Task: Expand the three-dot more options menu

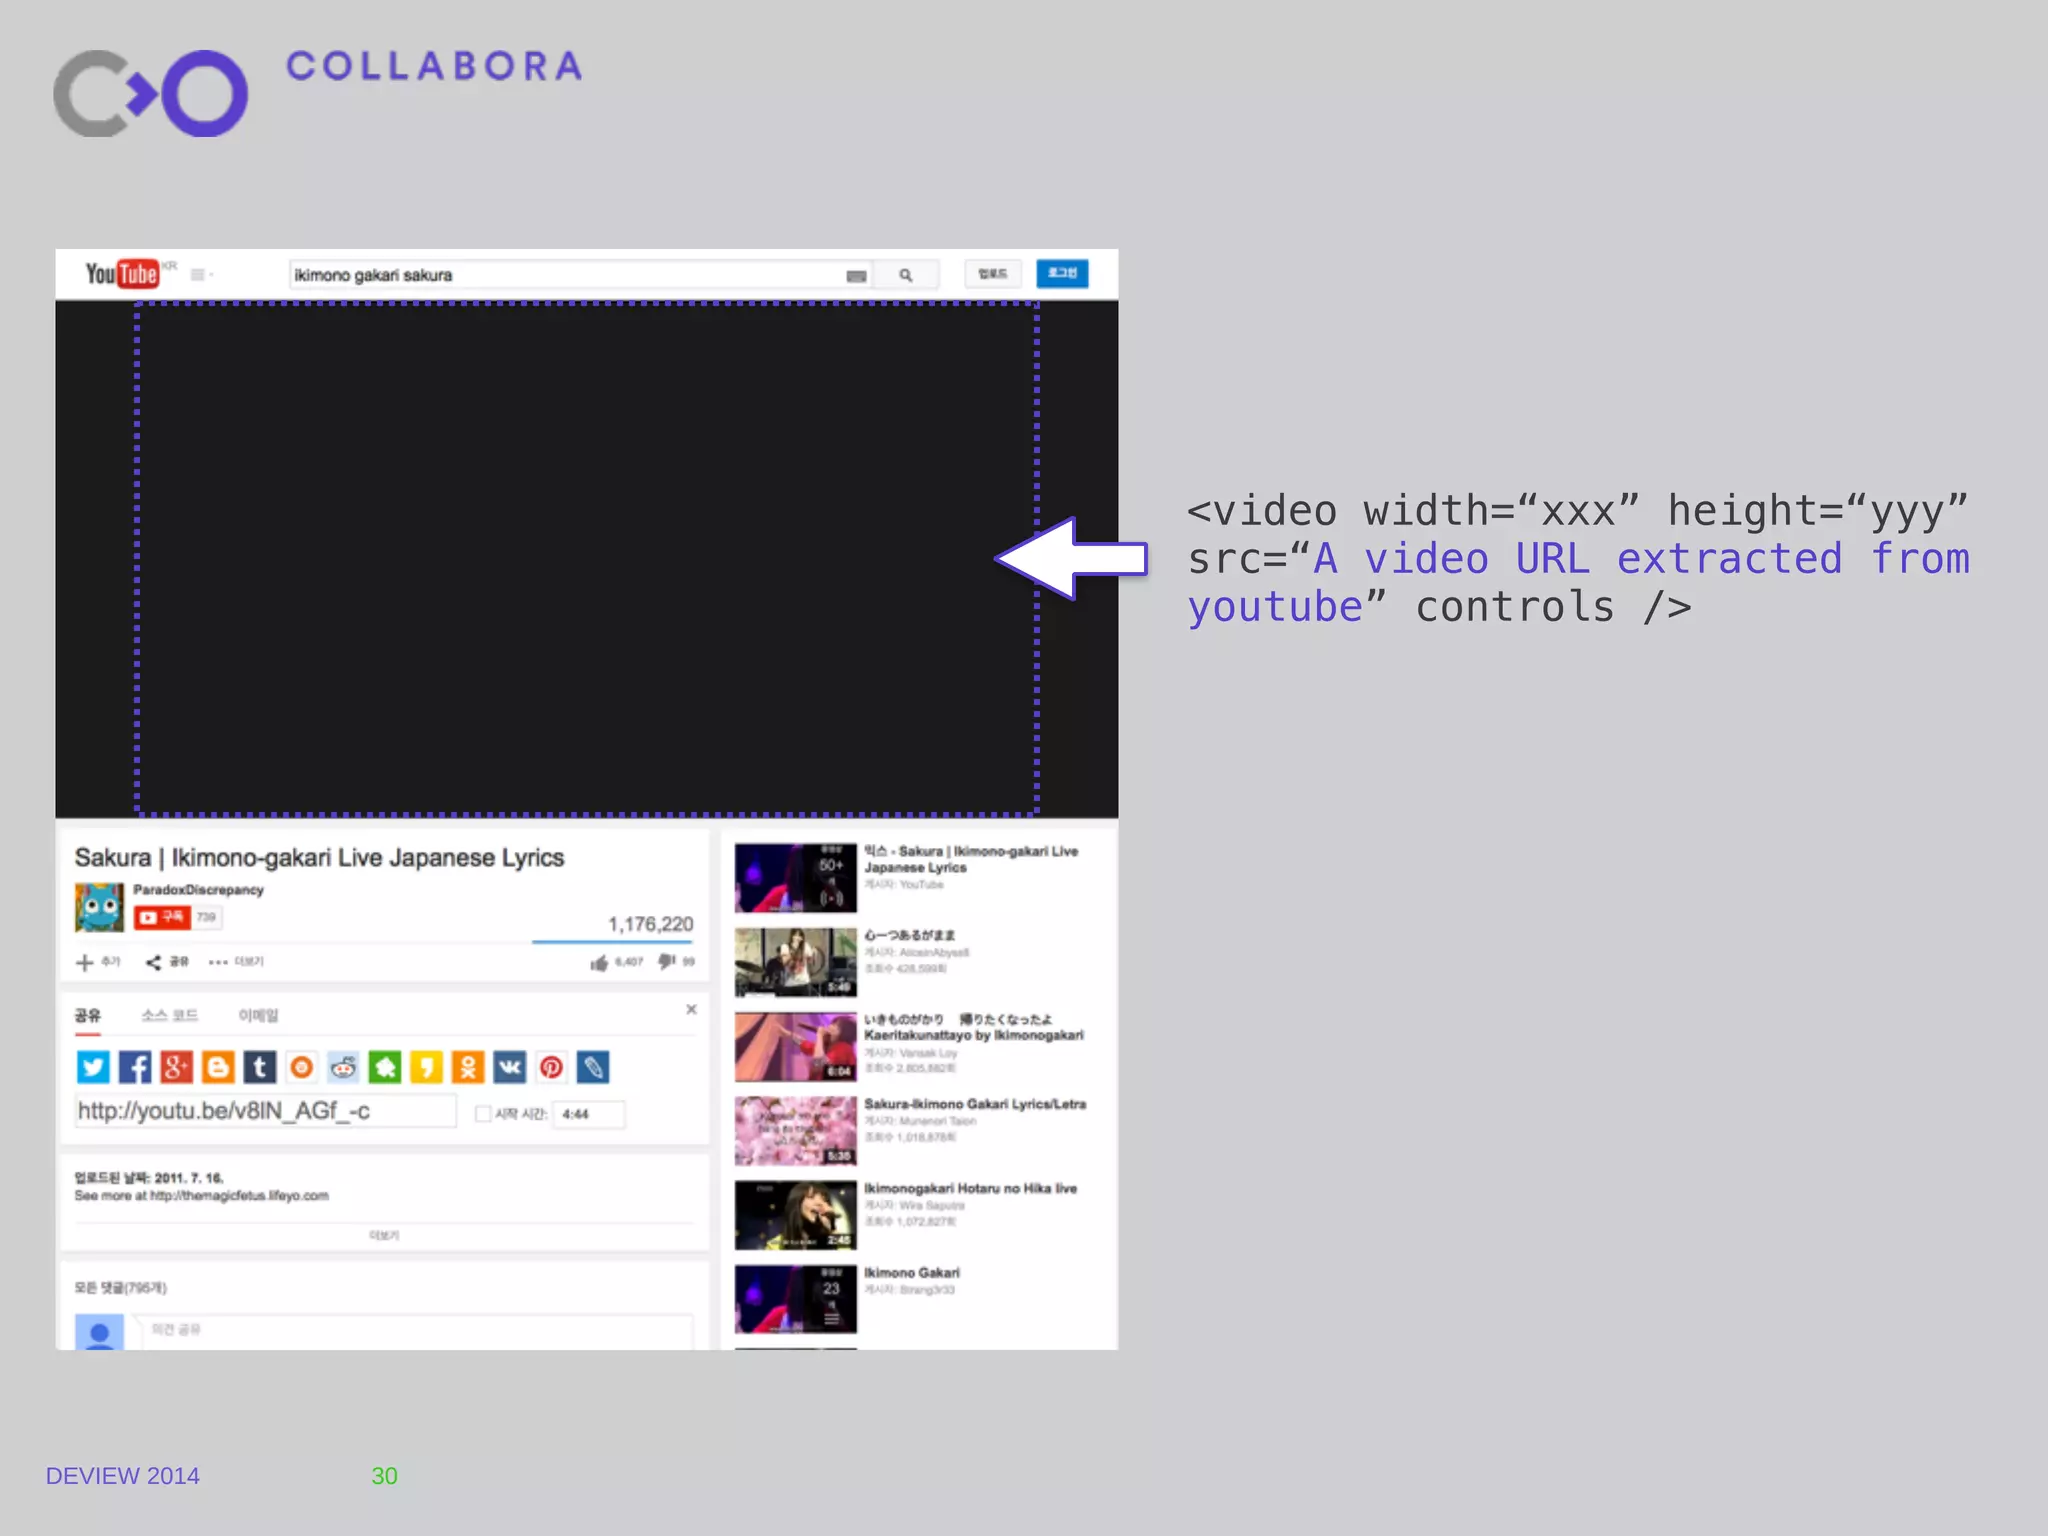Action: click(218, 962)
